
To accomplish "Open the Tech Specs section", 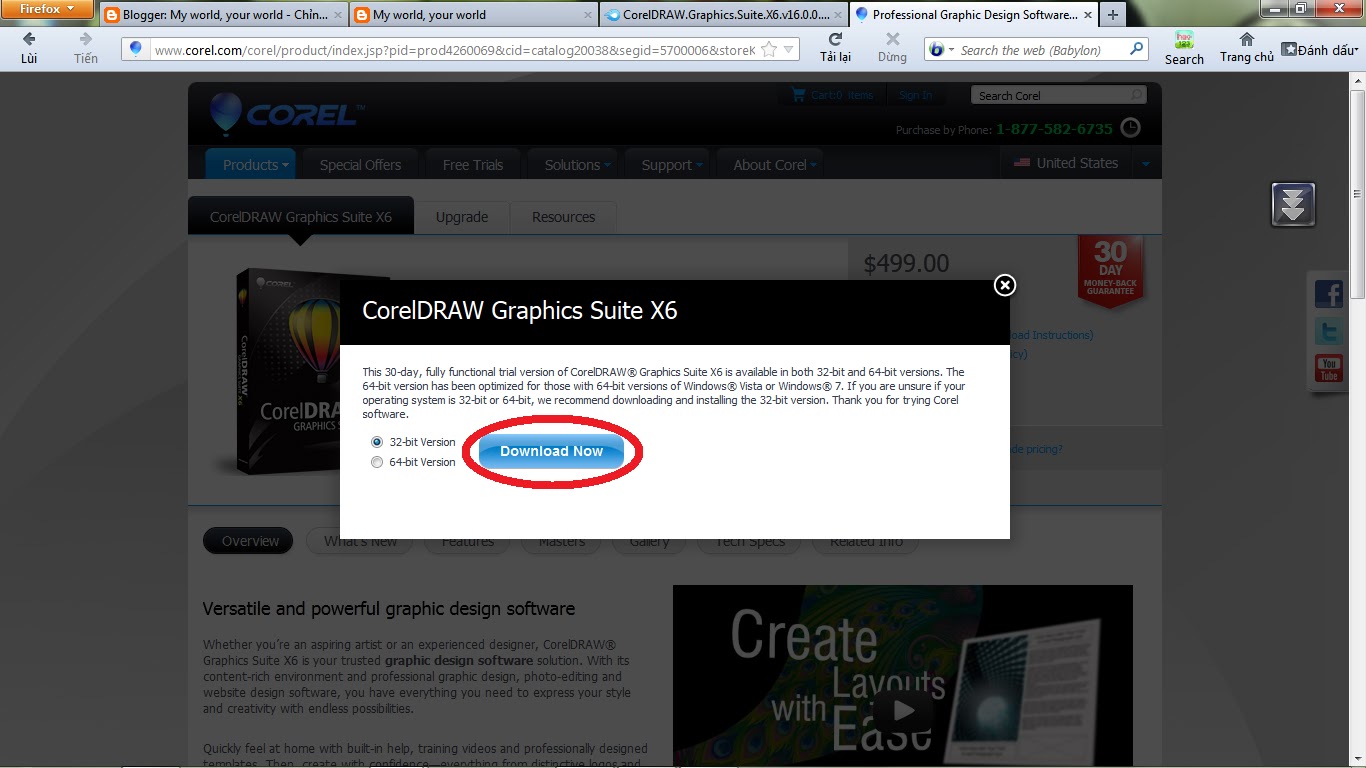I will point(750,541).
